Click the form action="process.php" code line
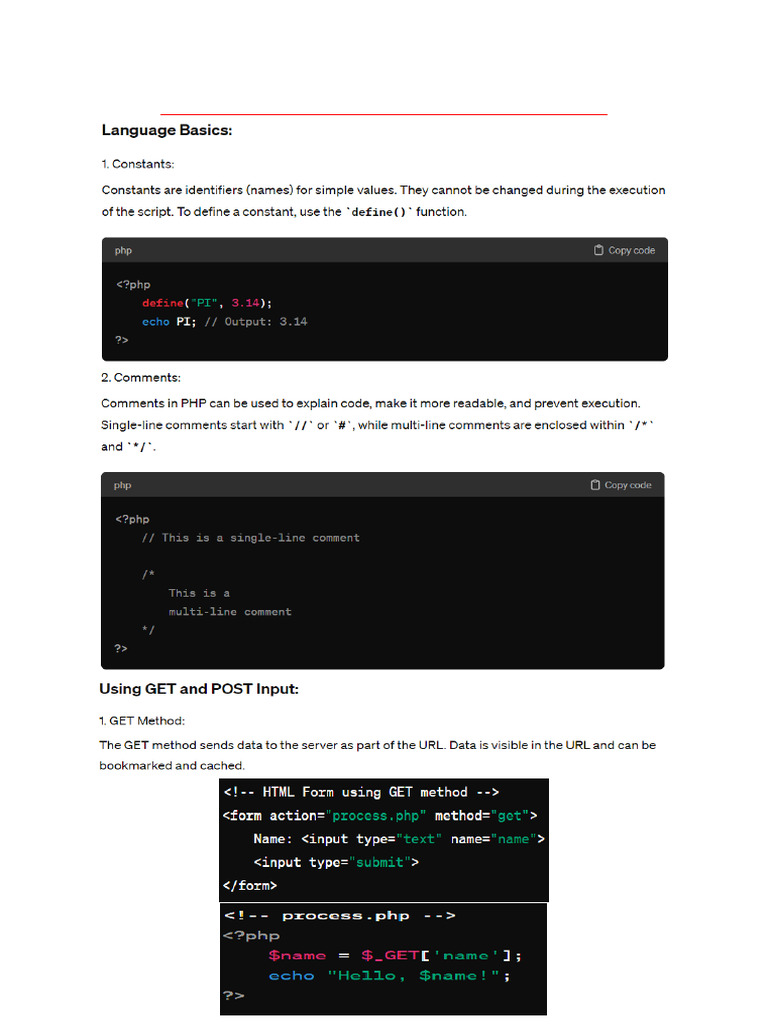 (380, 815)
